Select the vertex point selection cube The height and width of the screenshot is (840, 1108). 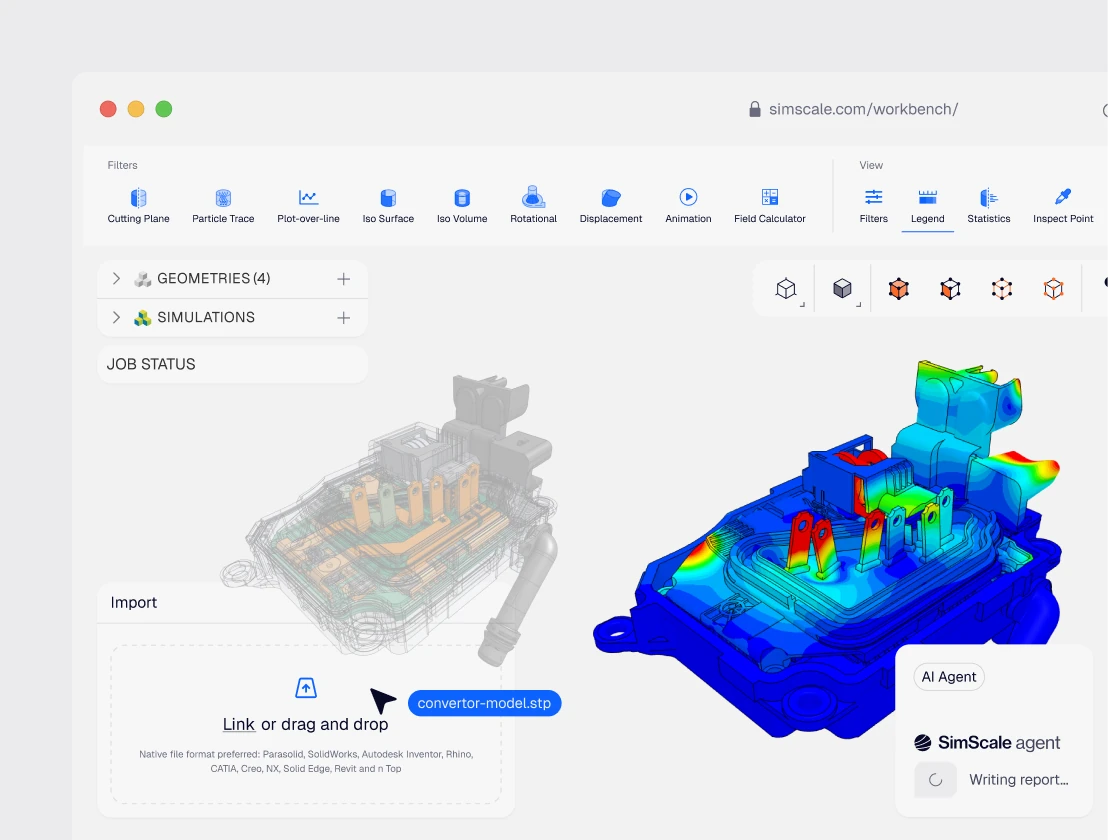tap(1002, 289)
